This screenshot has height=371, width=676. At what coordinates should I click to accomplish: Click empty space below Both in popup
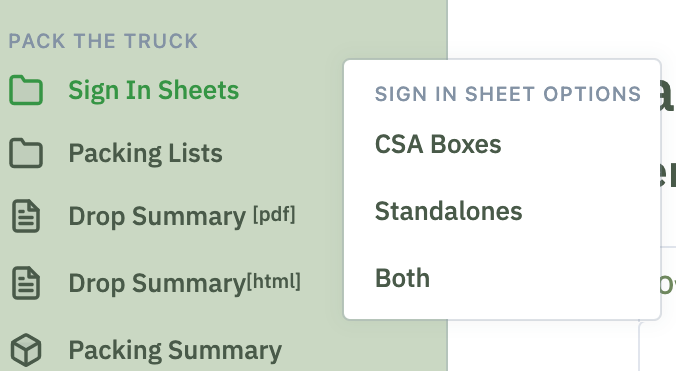pyautogui.click(x=502, y=306)
